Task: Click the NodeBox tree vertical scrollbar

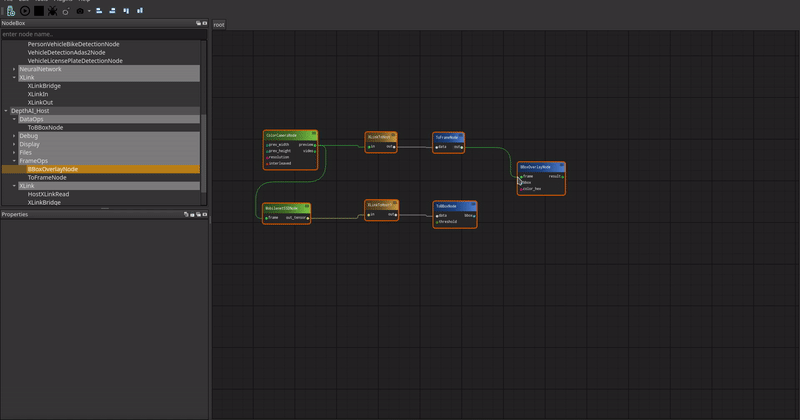Action: click(x=204, y=153)
